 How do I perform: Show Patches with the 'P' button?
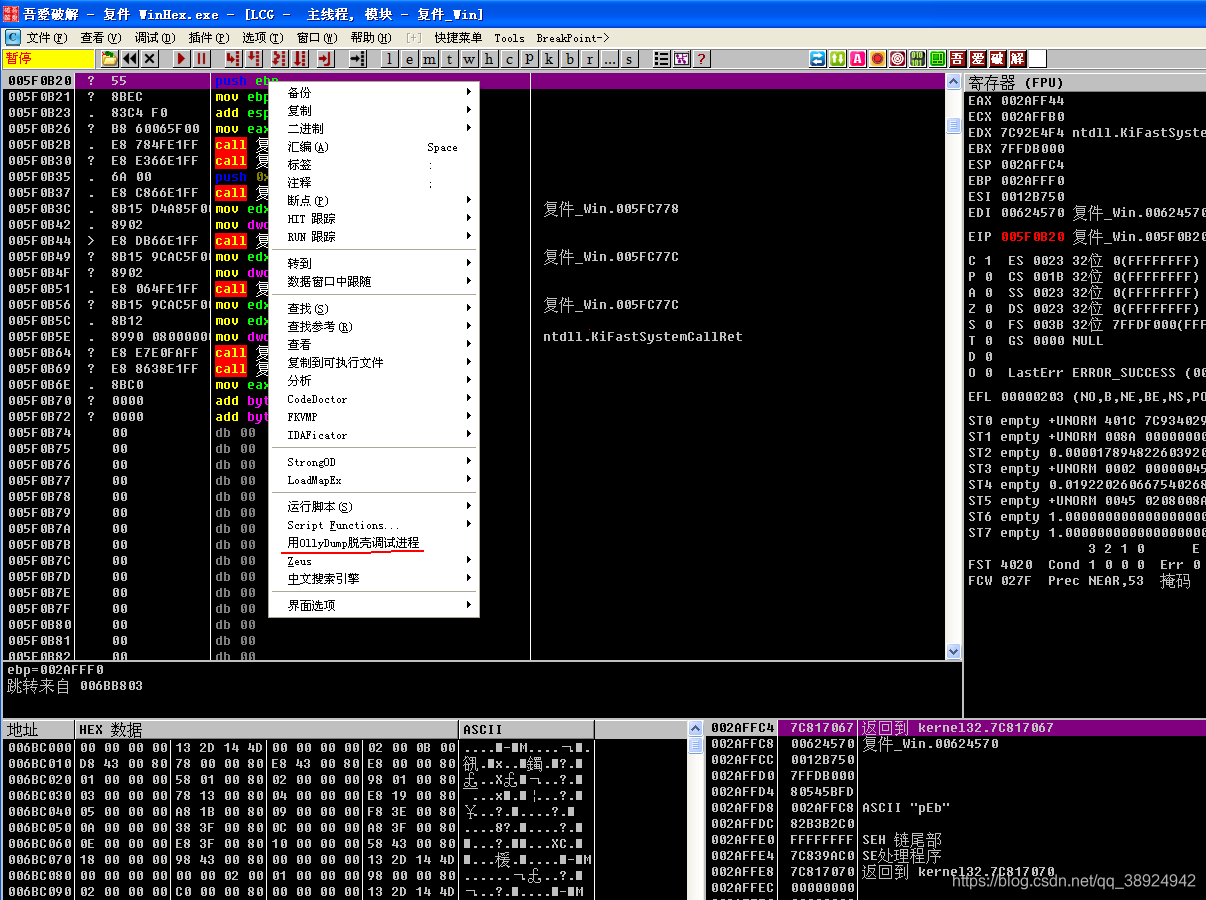[x=530, y=59]
